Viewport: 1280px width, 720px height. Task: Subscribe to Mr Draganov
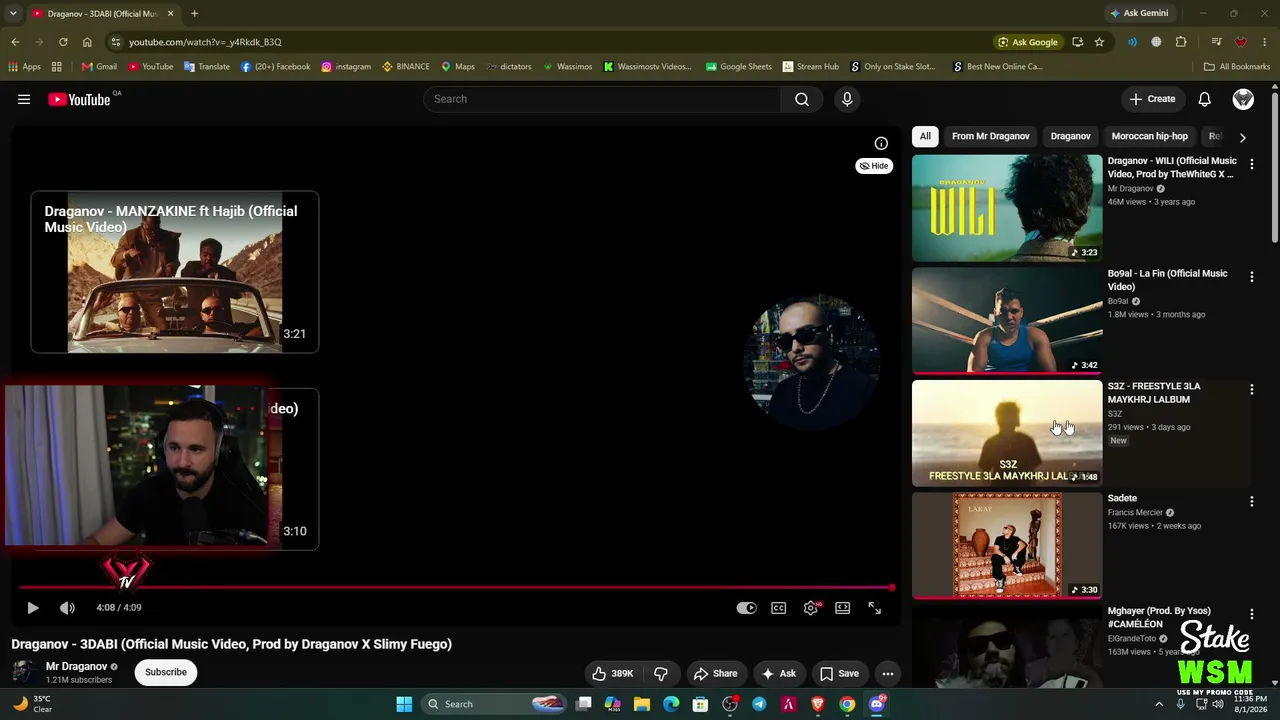tap(166, 672)
